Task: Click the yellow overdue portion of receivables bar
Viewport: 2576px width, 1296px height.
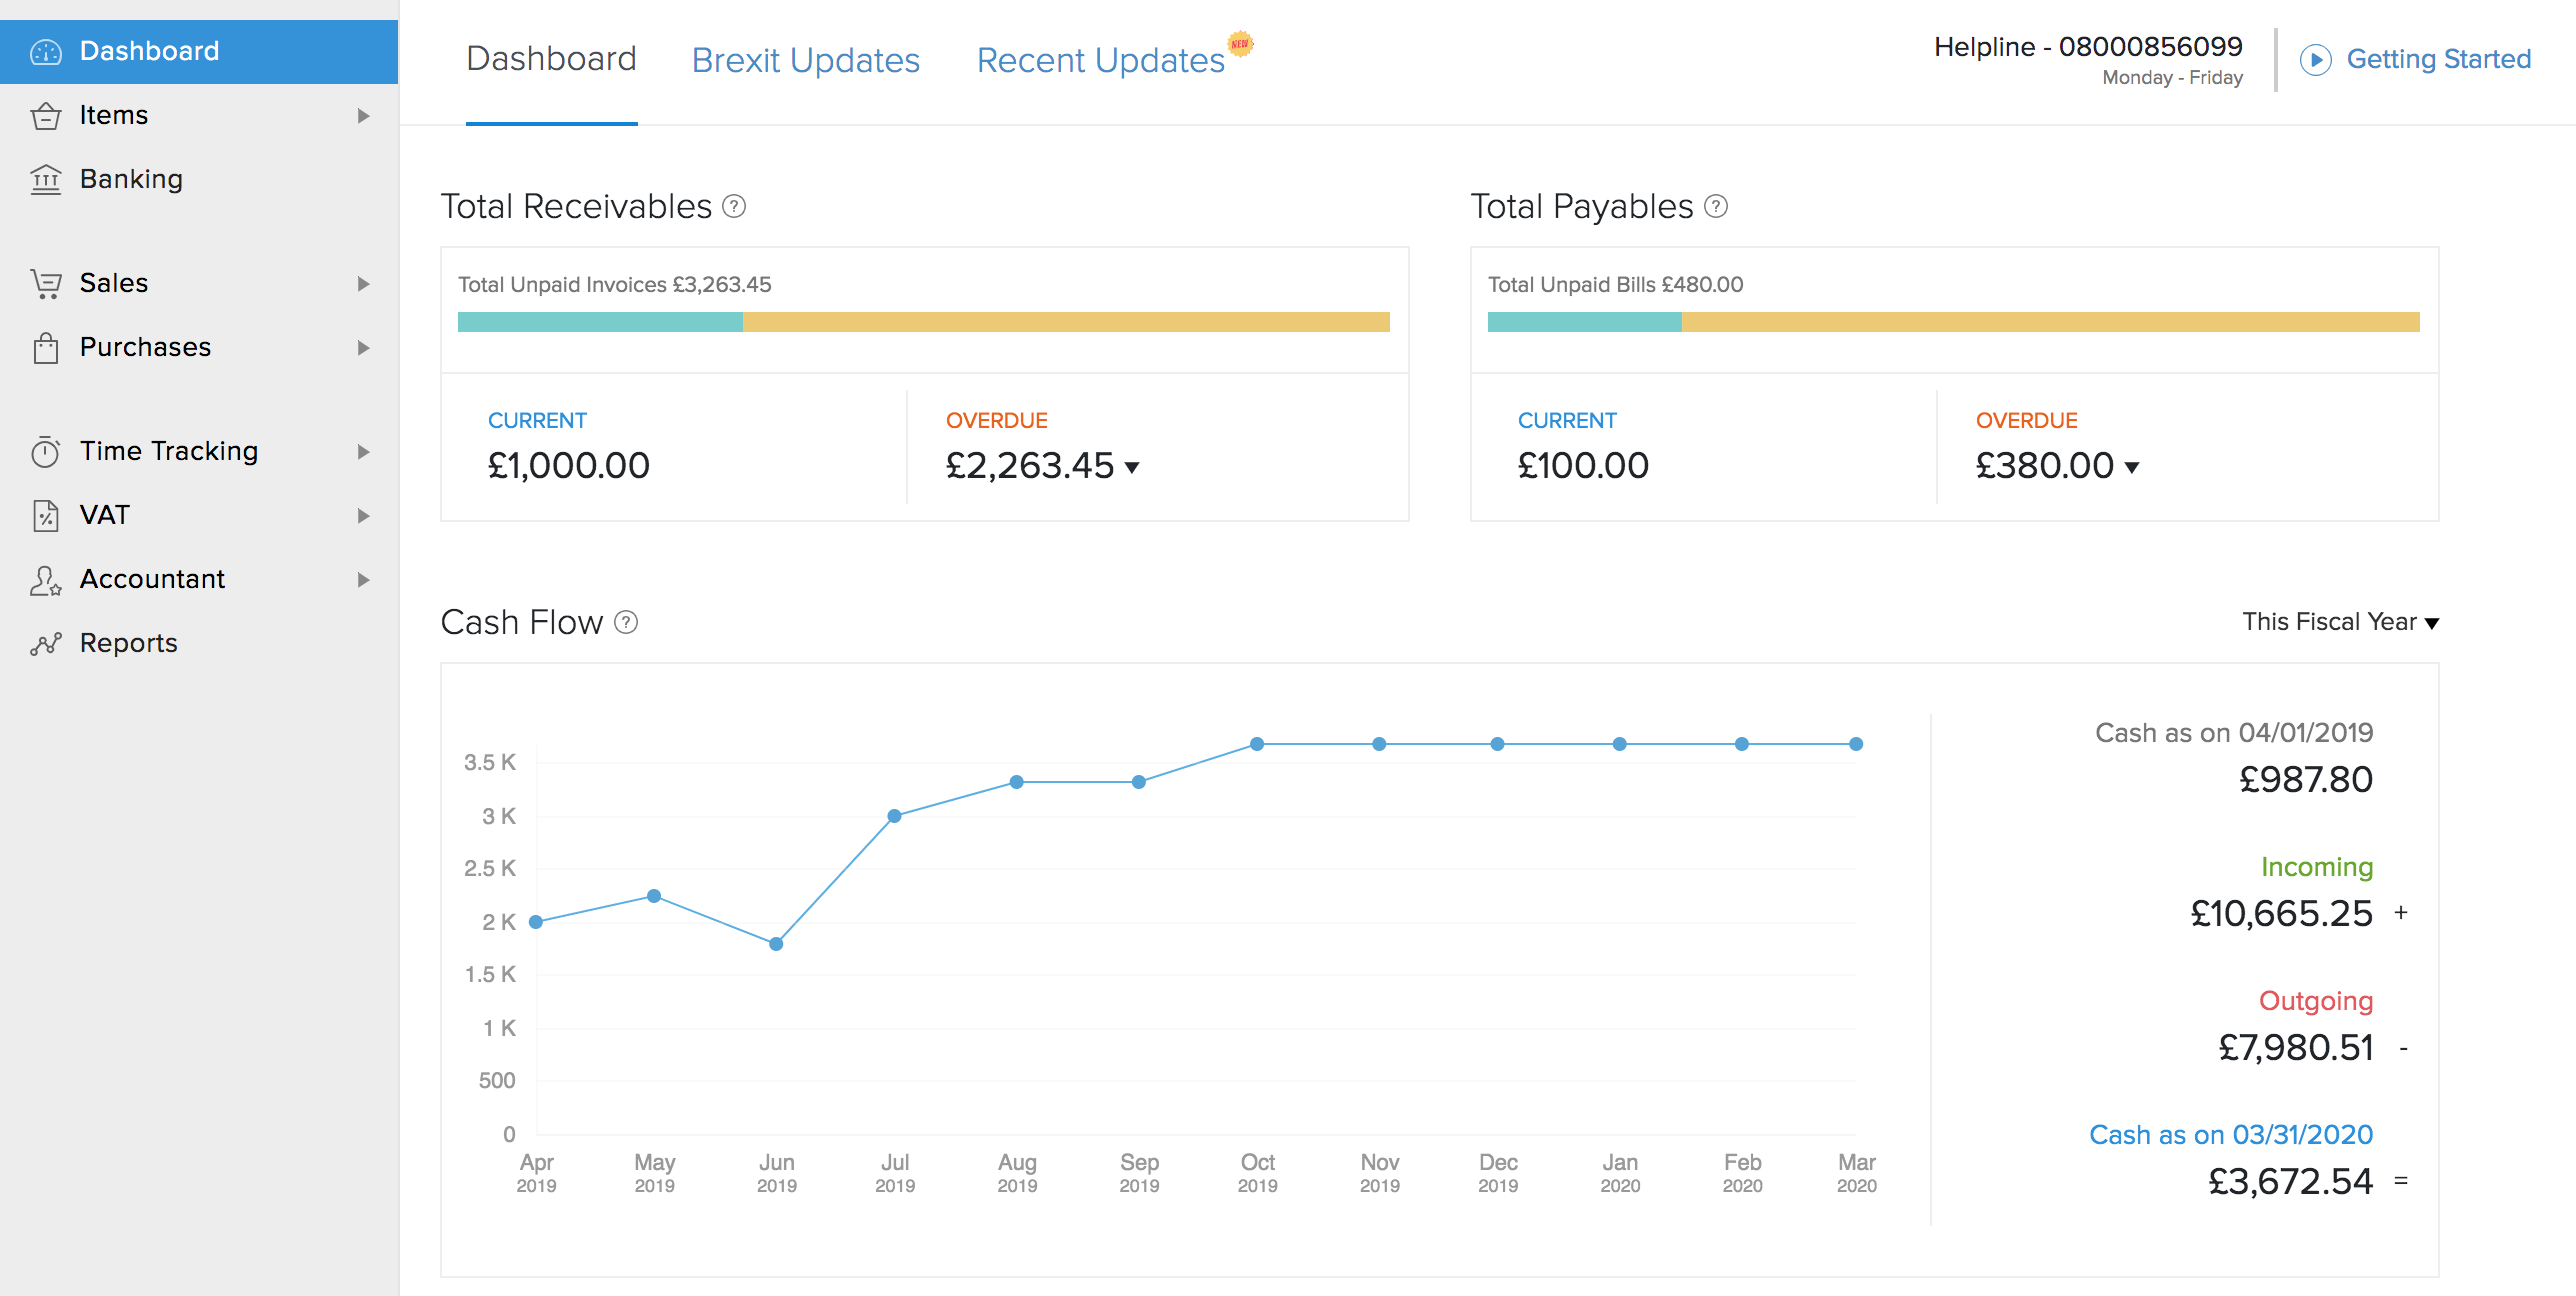Action: tap(1065, 322)
